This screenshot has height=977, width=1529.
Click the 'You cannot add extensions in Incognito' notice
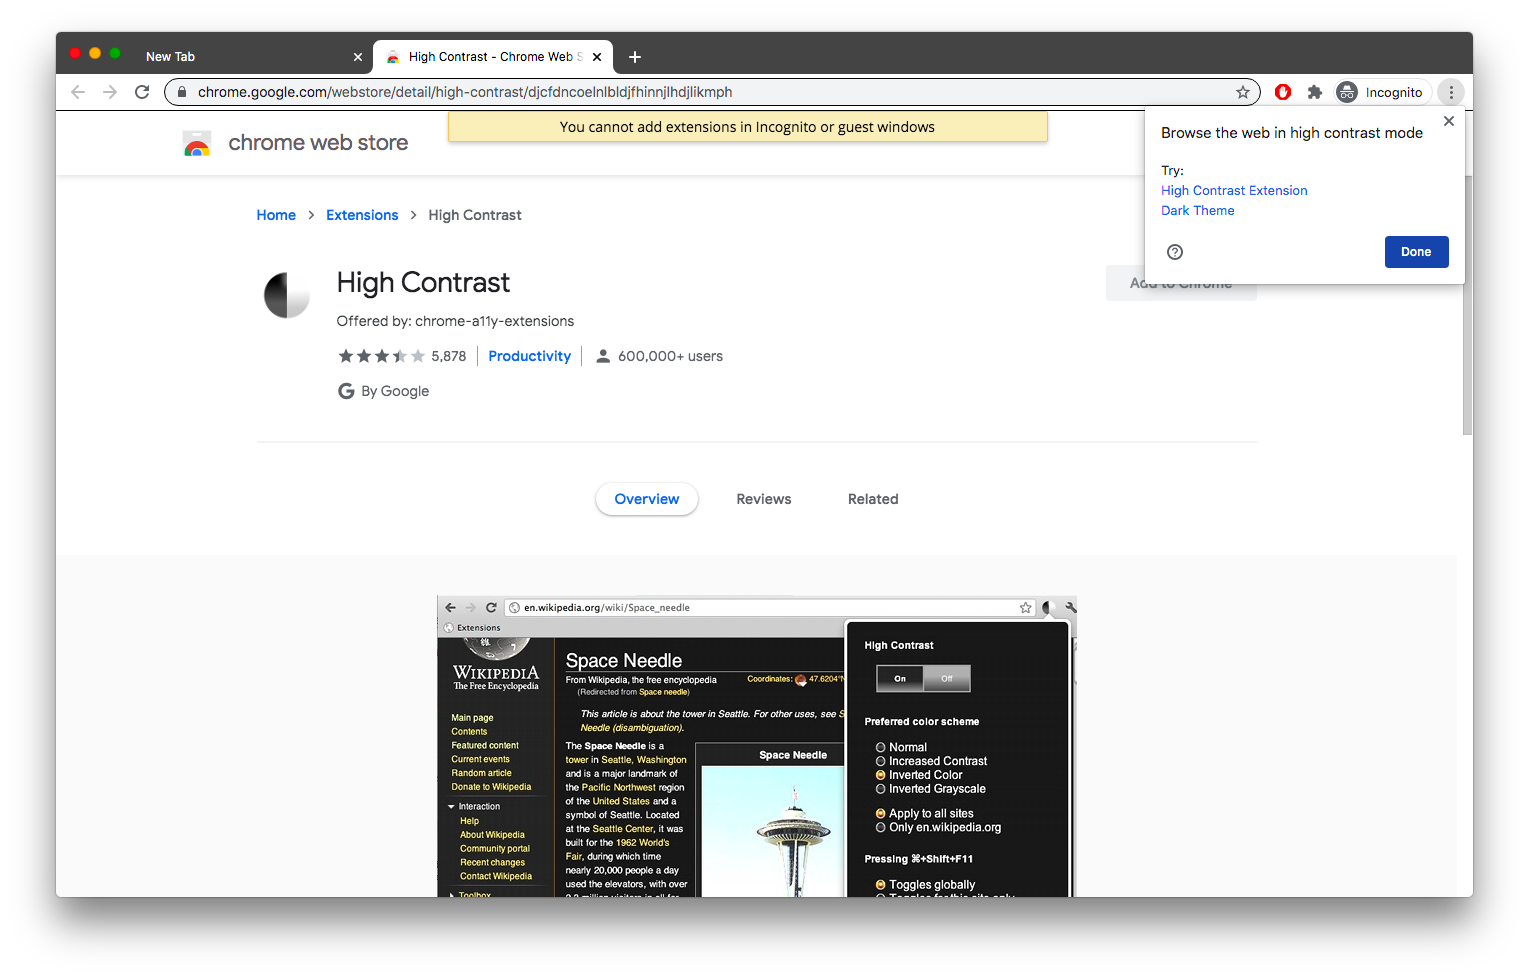pyautogui.click(x=748, y=127)
